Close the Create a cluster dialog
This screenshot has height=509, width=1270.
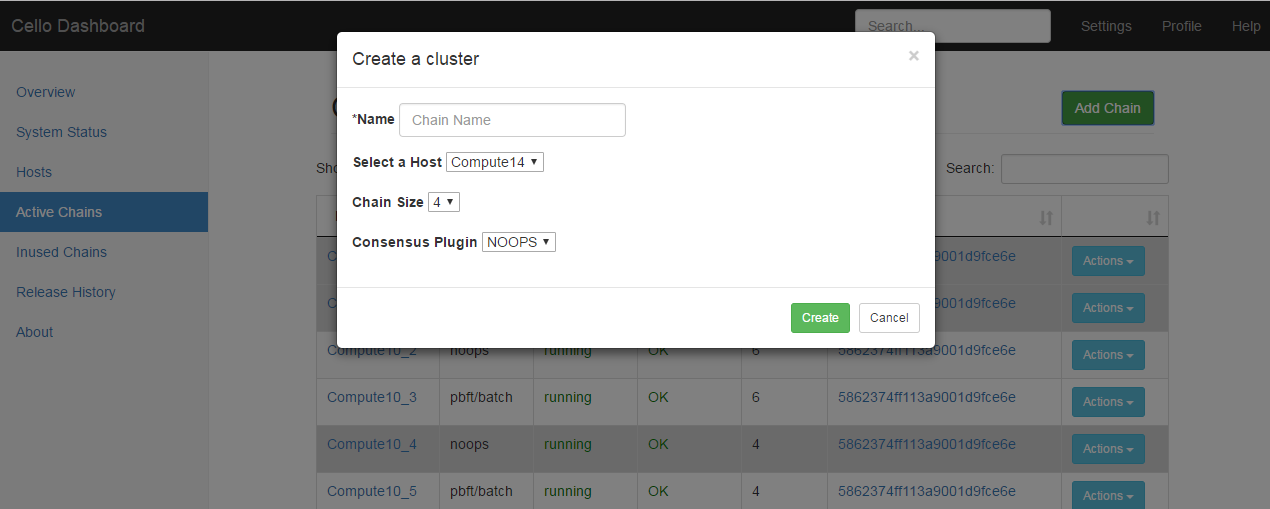click(x=913, y=56)
